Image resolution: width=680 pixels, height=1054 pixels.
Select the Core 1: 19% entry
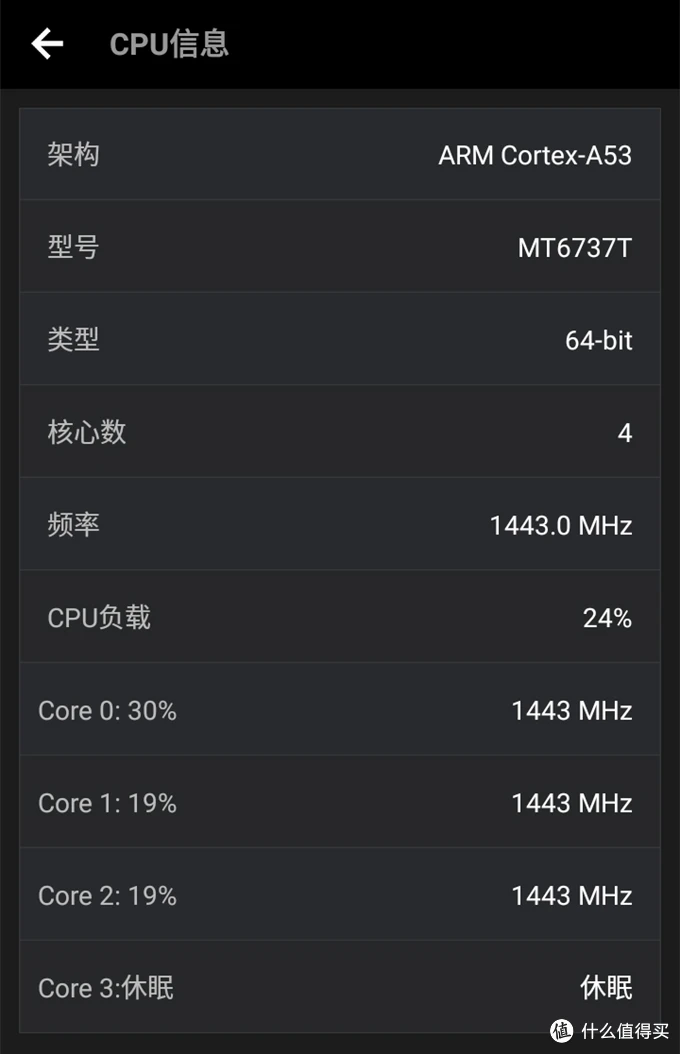107,803
